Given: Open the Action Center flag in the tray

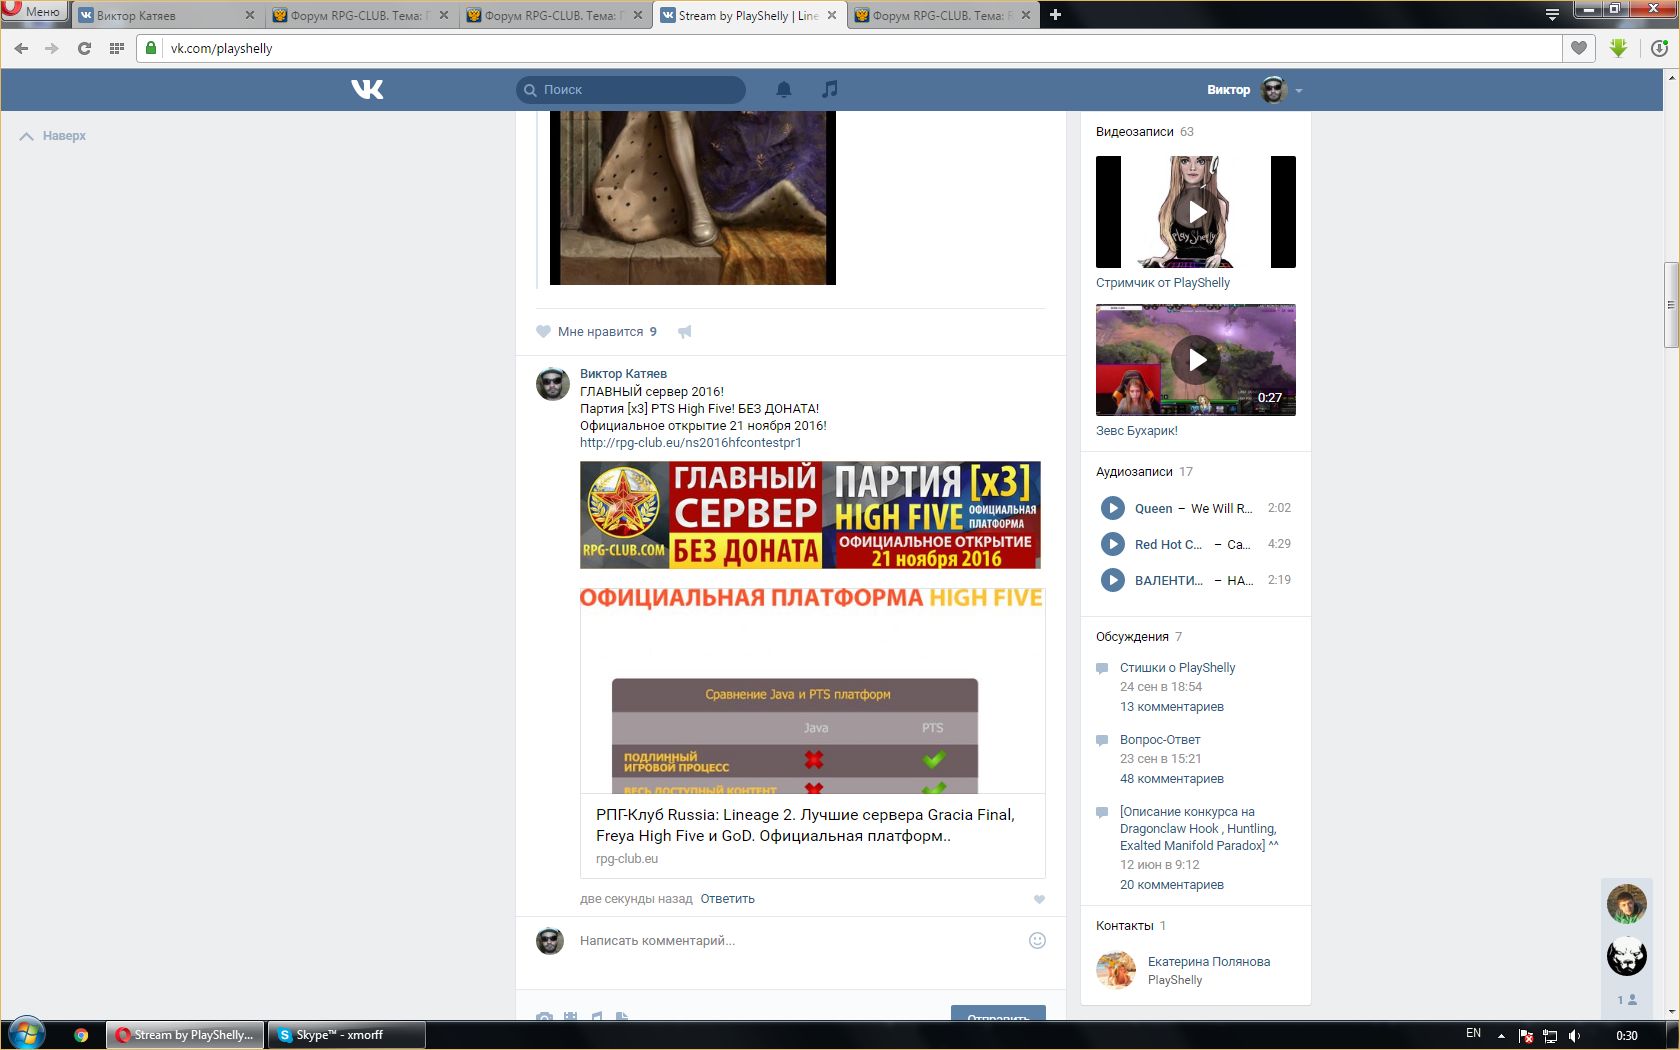Looking at the screenshot, I should [1526, 1035].
